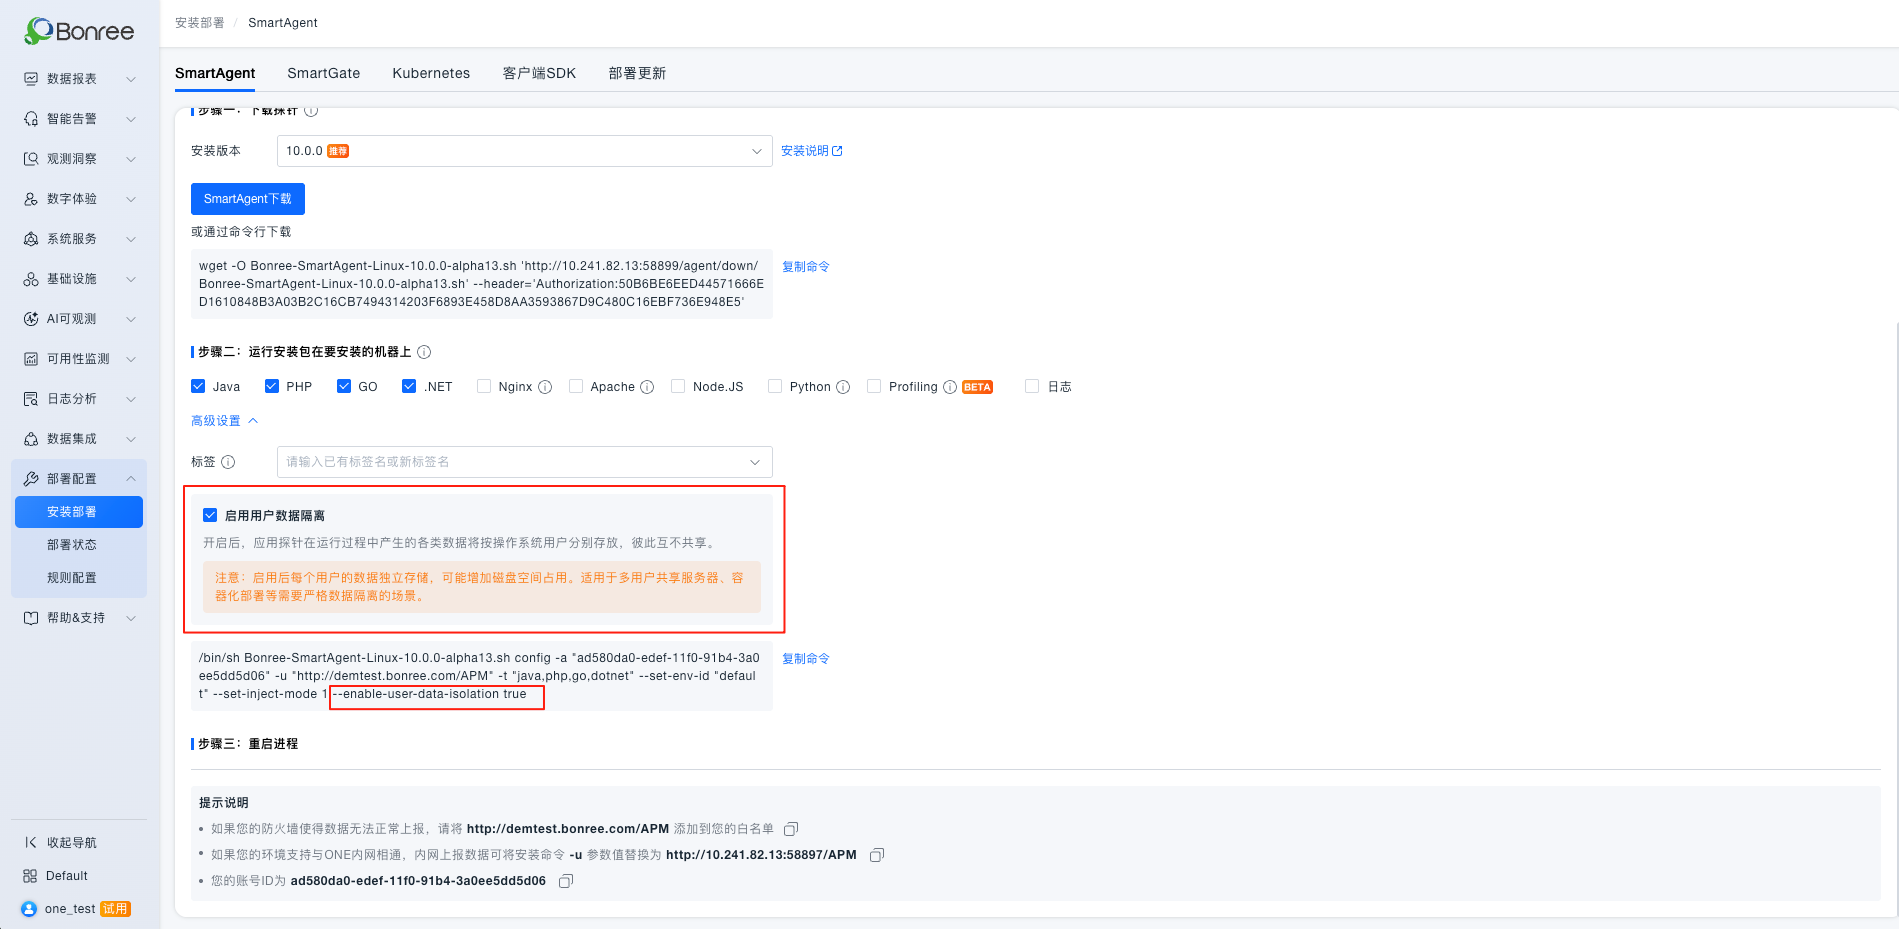Click the 帮助&支持 book icon
The height and width of the screenshot is (929, 1899).
click(x=31, y=618)
